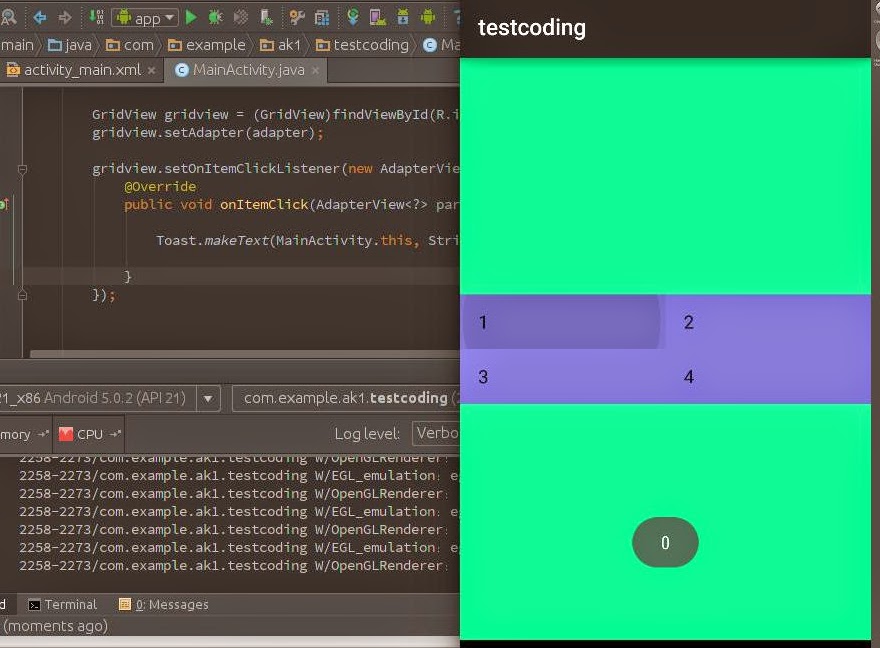Click the @Override annotation

[160, 187]
